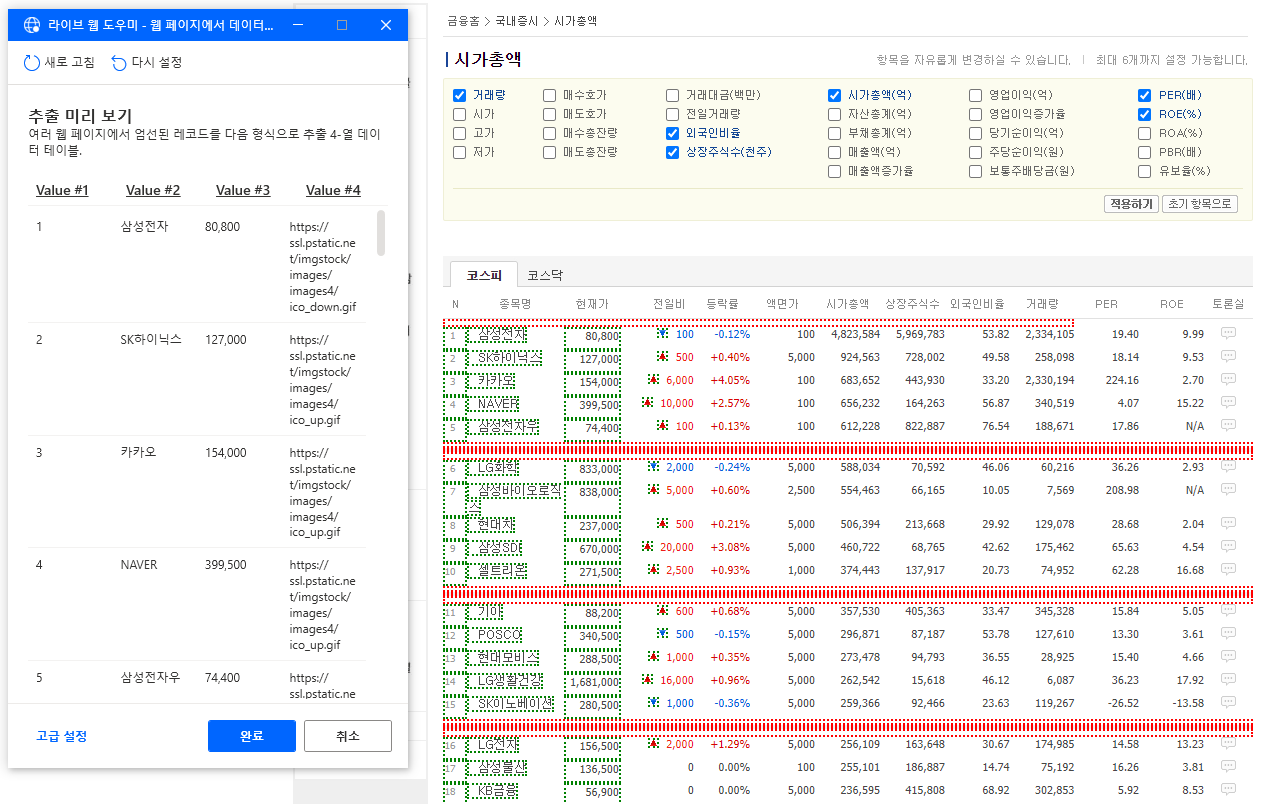This screenshot has width=1272, height=804.
Task: Check the 매수호가 checkbox
Action: (x=550, y=96)
